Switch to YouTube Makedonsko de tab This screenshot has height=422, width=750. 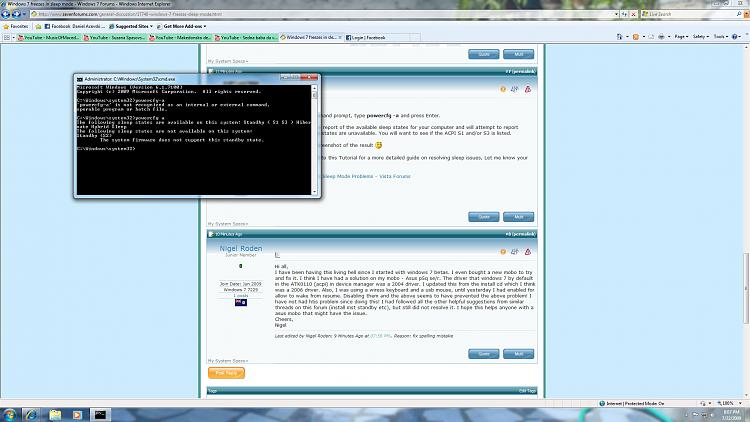pos(180,37)
